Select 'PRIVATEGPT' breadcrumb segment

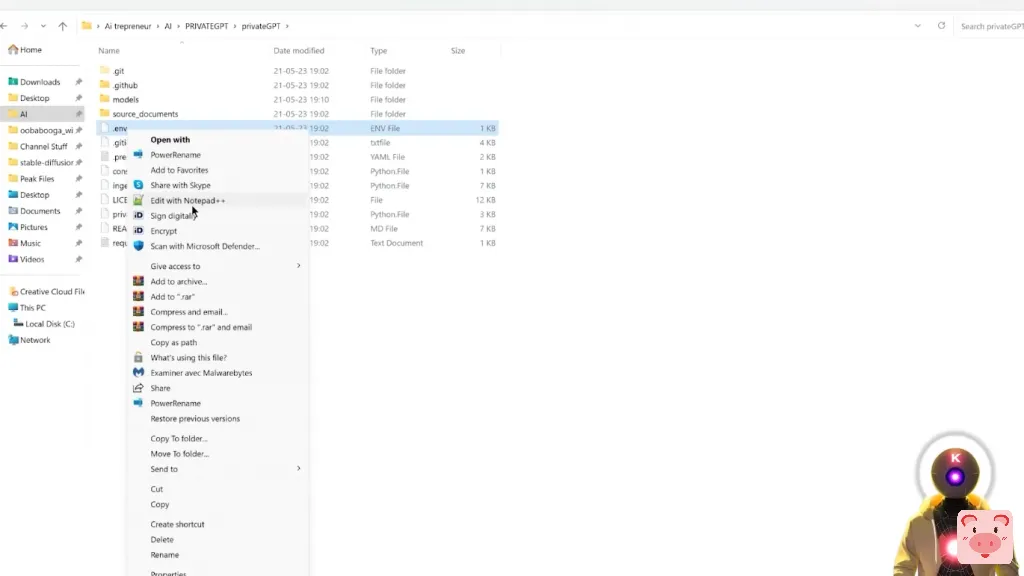coord(206,26)
